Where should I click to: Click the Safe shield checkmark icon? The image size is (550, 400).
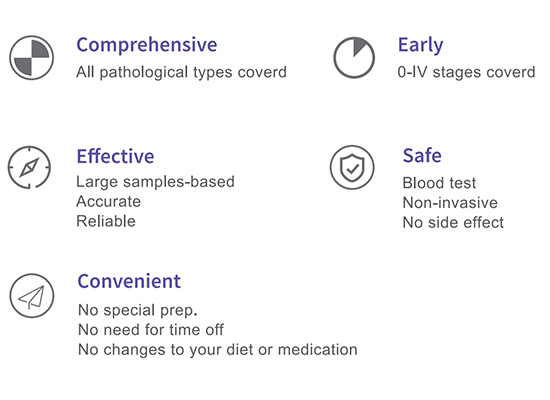(x=352, y=167)
